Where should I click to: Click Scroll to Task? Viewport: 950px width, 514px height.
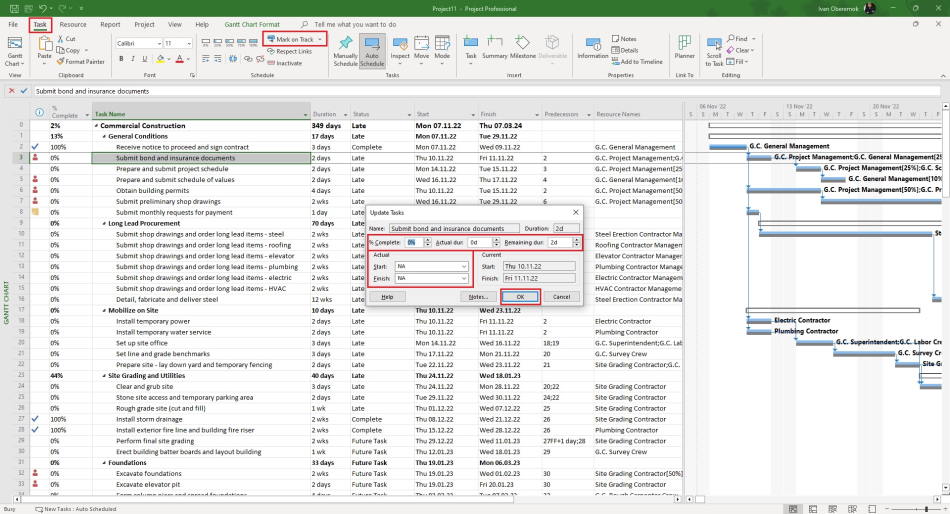(x=714, y=52)
